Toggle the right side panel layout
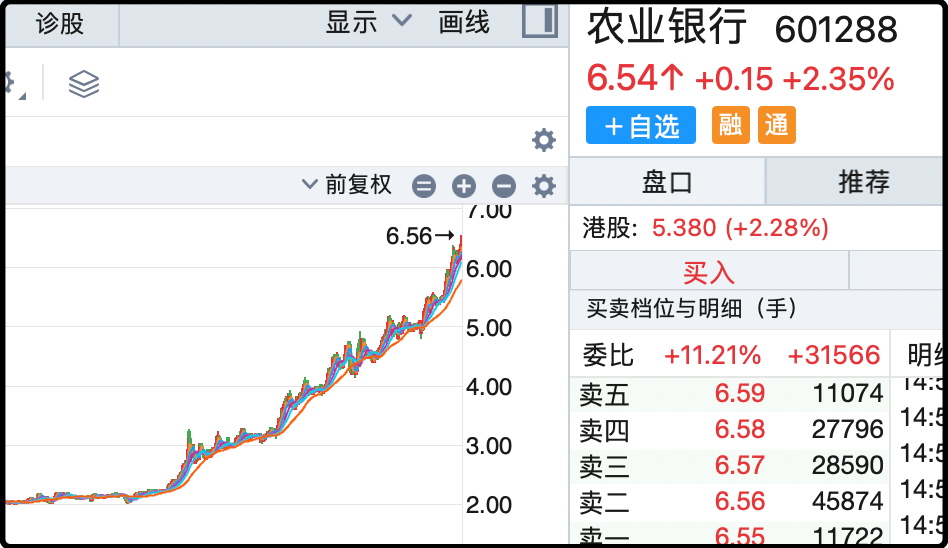 [540, 22]
